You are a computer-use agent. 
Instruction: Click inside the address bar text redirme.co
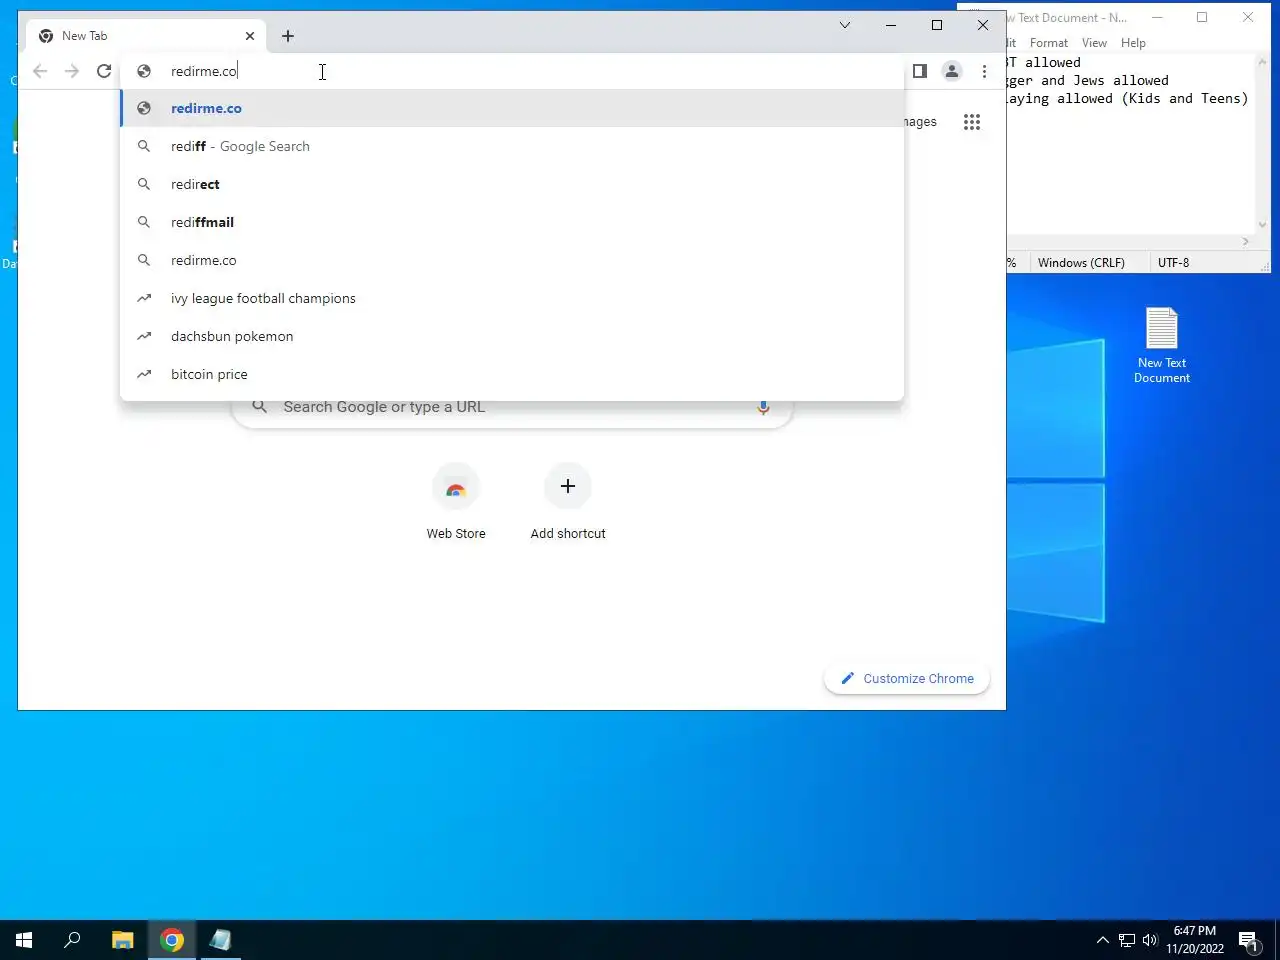coord(204,71)
